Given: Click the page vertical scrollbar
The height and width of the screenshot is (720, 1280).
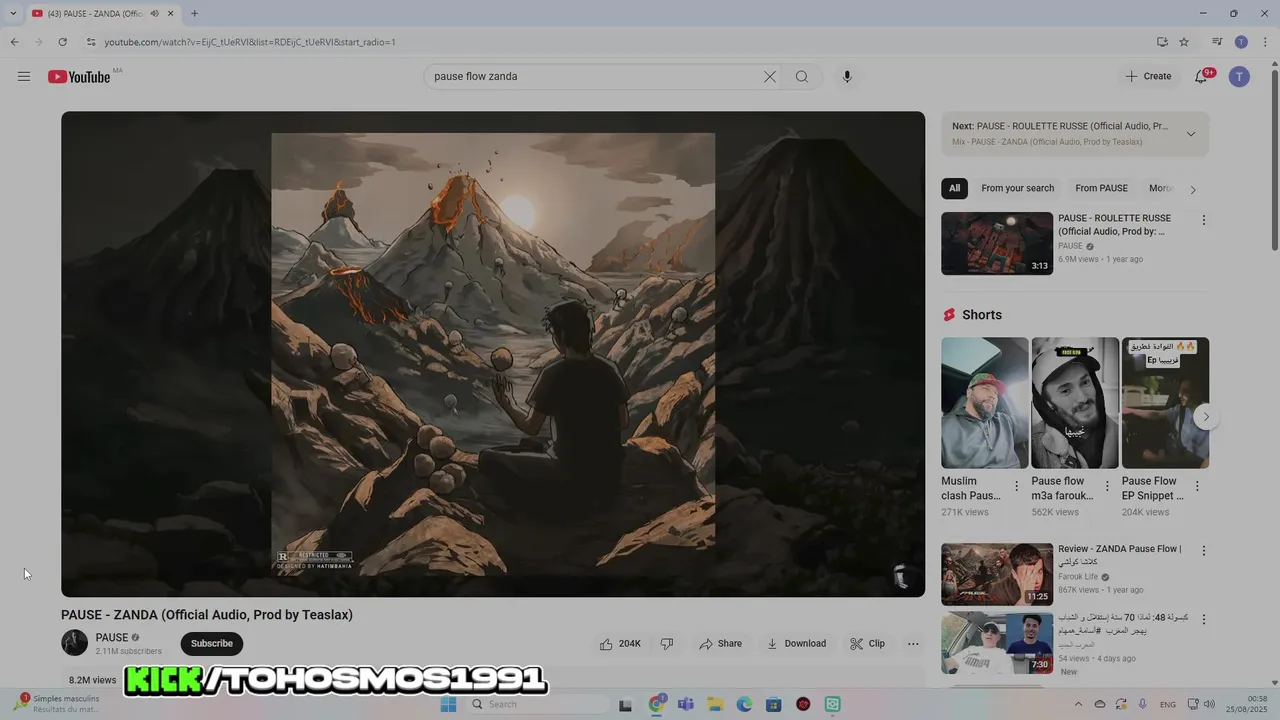Looking at the screenshot, I should (1274, 160).
